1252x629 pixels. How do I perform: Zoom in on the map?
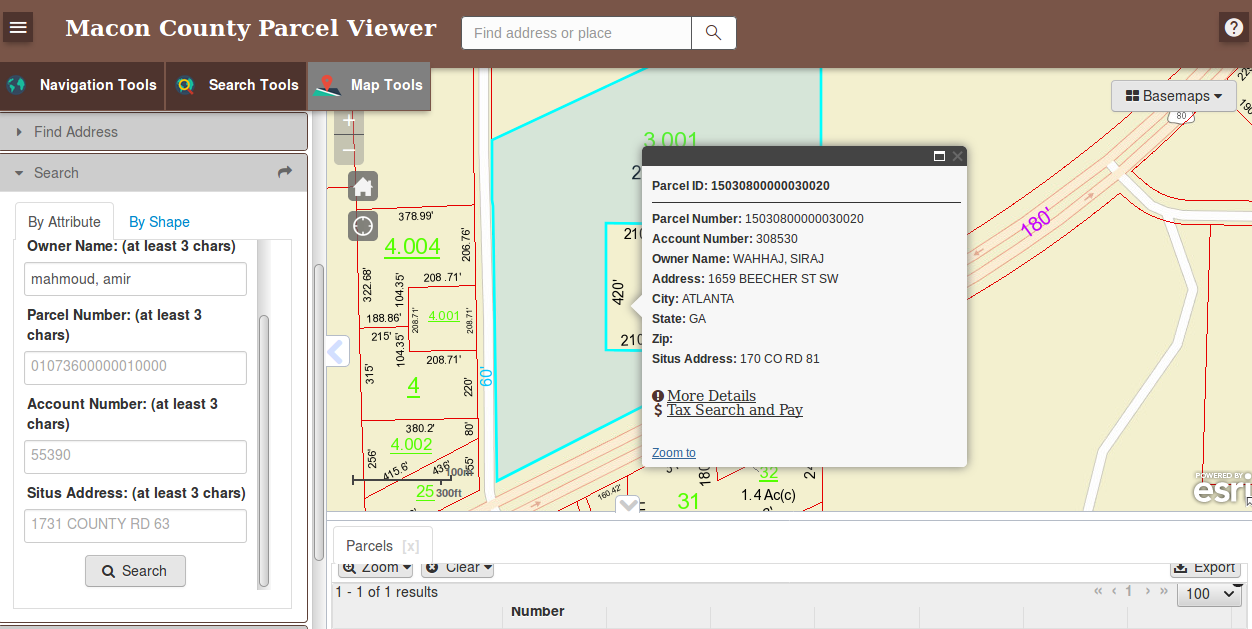(x=349, y=121)
